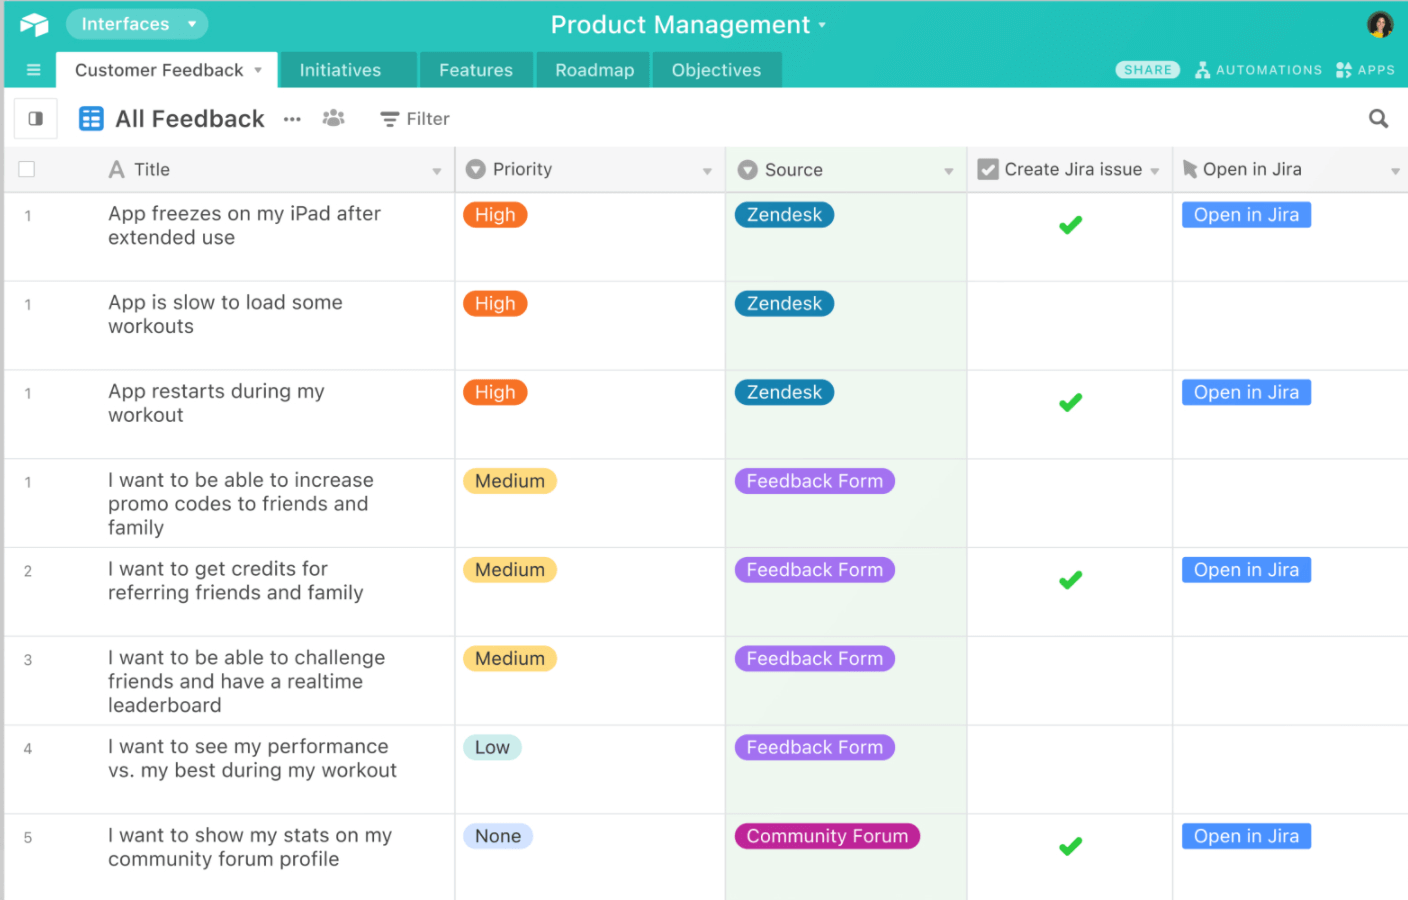
Task: Click the Priority field type icon
Action: [476, 169]
